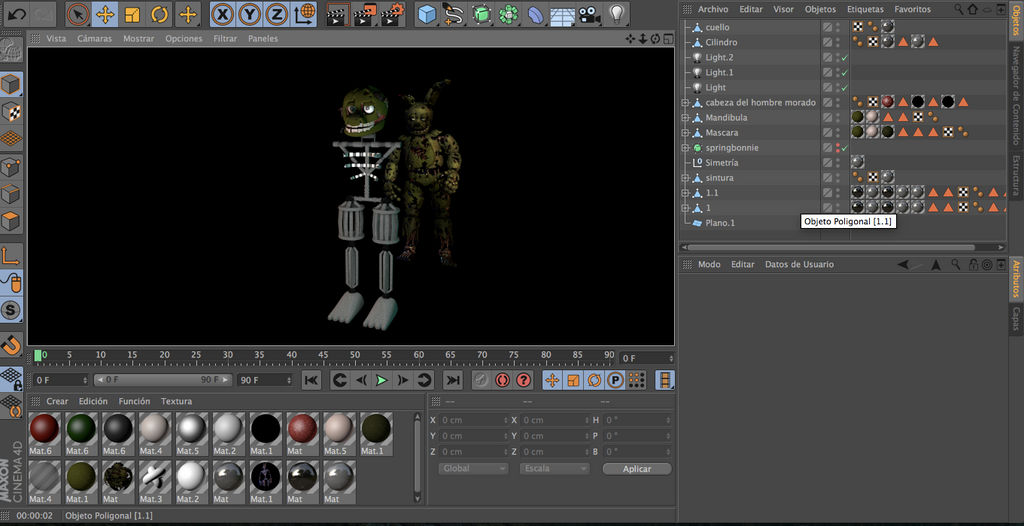The image size is (1024, 526).
Task: Play the animation forward
Action: (x=382, y=380)
